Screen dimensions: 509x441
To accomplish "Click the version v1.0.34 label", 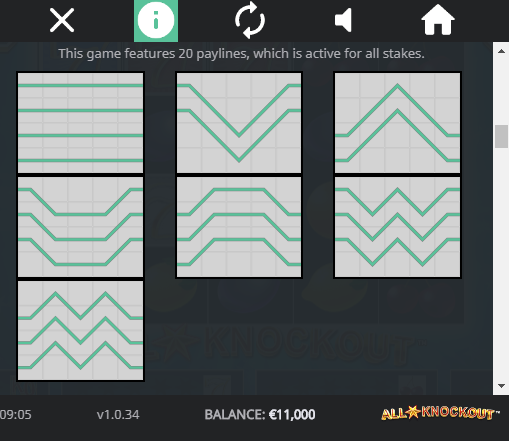I will [118, 415].
